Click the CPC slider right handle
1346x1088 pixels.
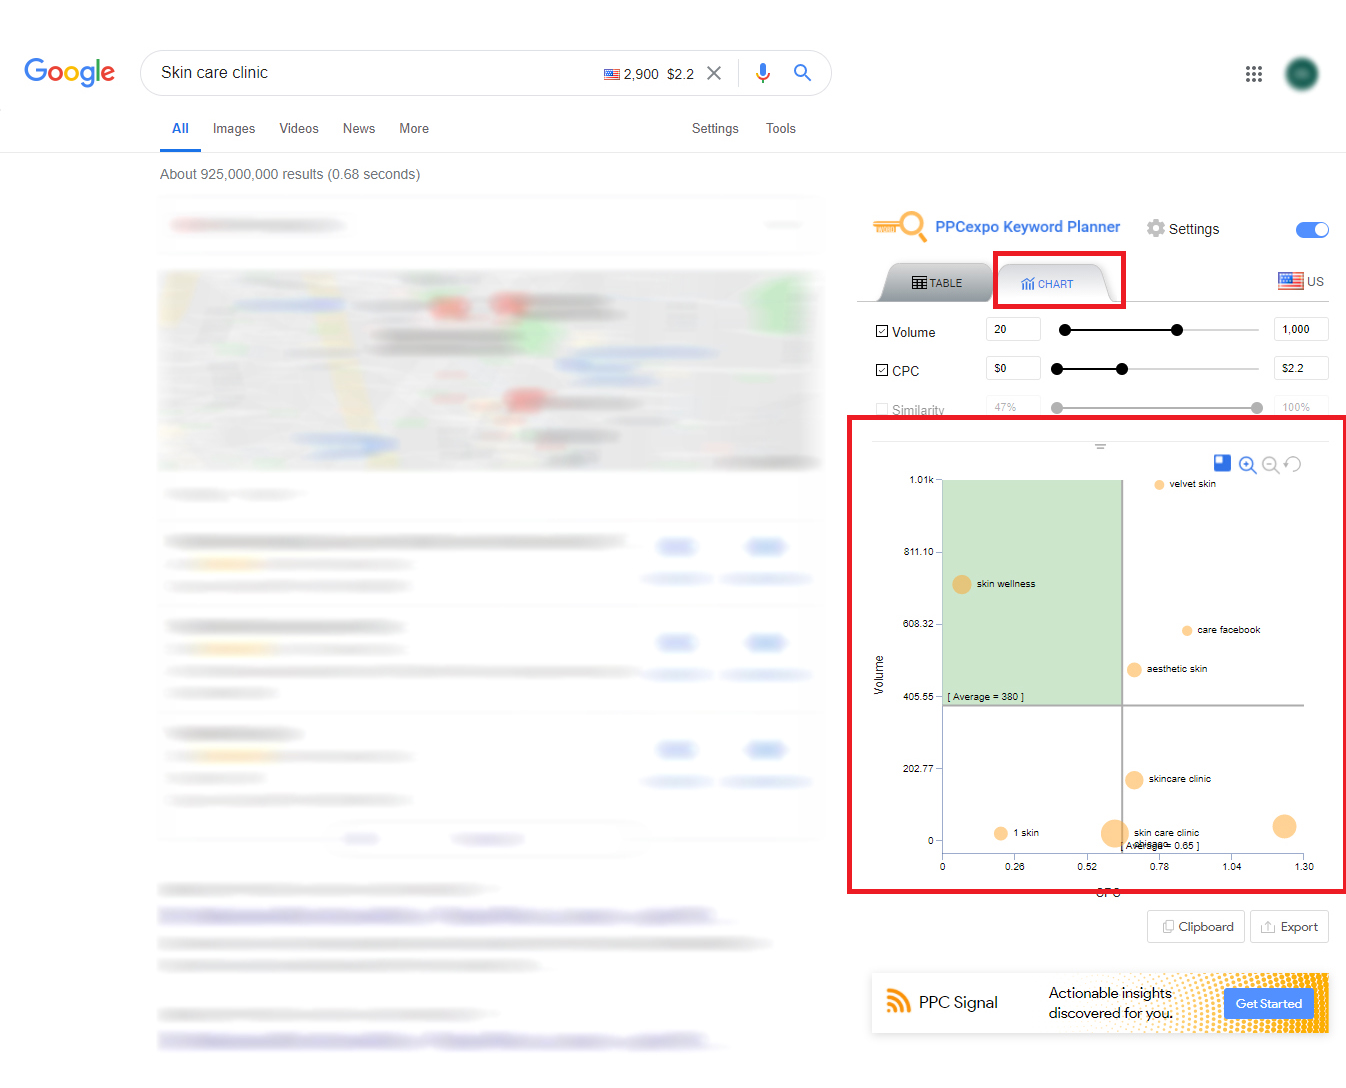[1122, 369]
